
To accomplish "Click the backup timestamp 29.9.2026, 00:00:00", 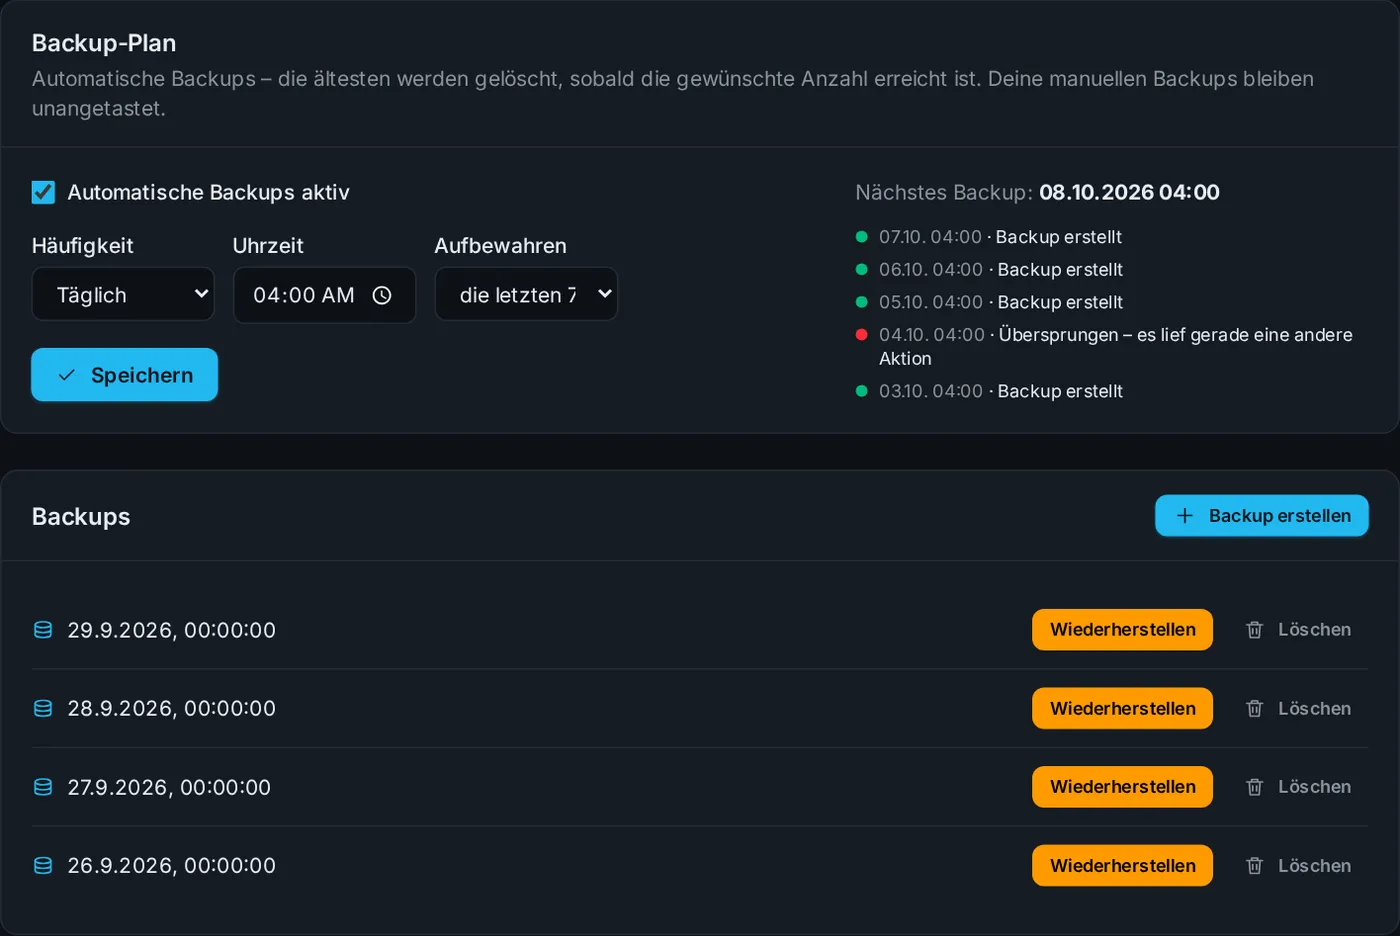I will pyautogui.click(x=171, y=630).
